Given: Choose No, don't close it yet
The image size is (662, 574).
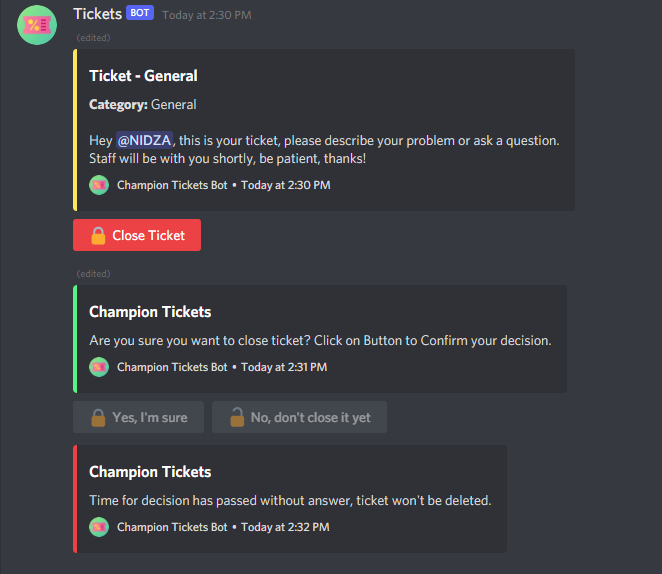Looking at the screenshot, I should tap(299, 417).
